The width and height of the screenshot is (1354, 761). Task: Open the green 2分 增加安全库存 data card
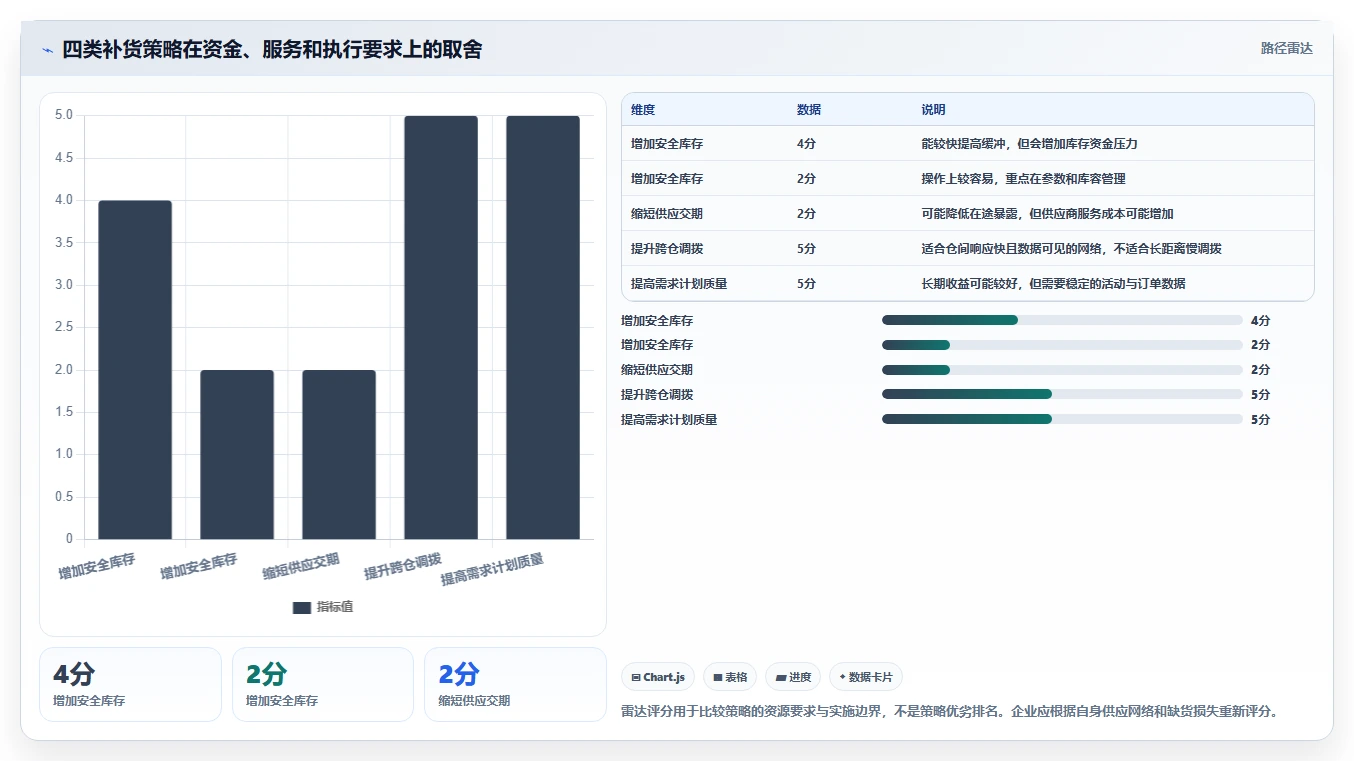pos(323,684)
